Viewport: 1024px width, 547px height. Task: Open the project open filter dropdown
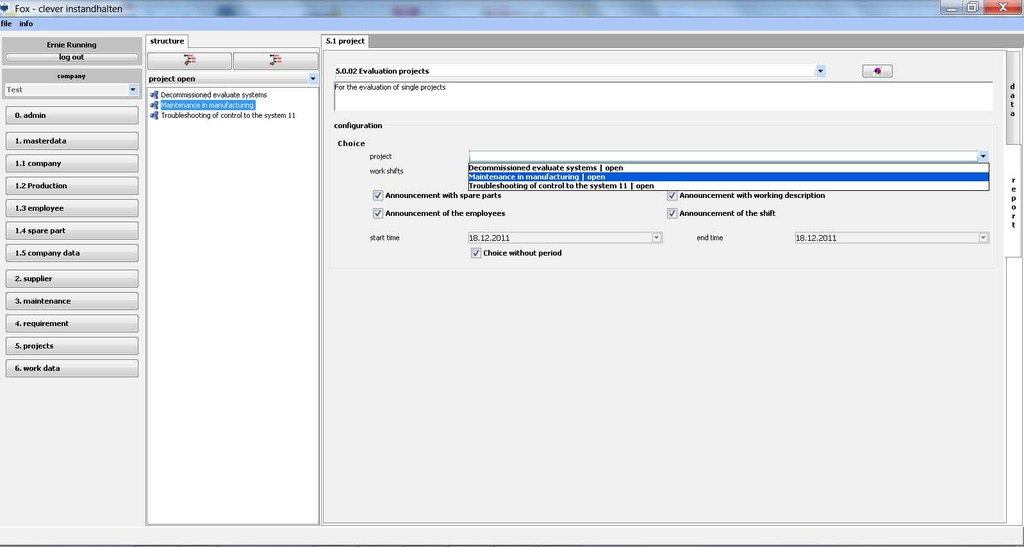[x=312, y=78]
